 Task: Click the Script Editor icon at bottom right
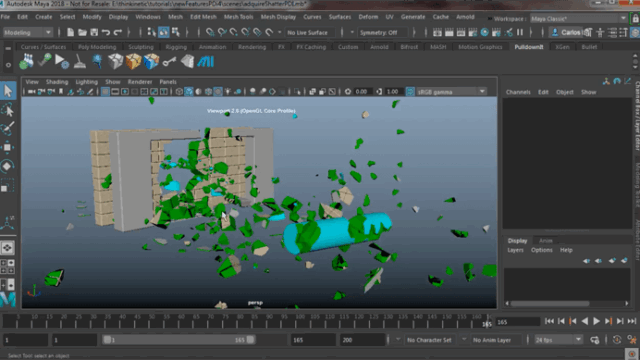click(632, 354)
